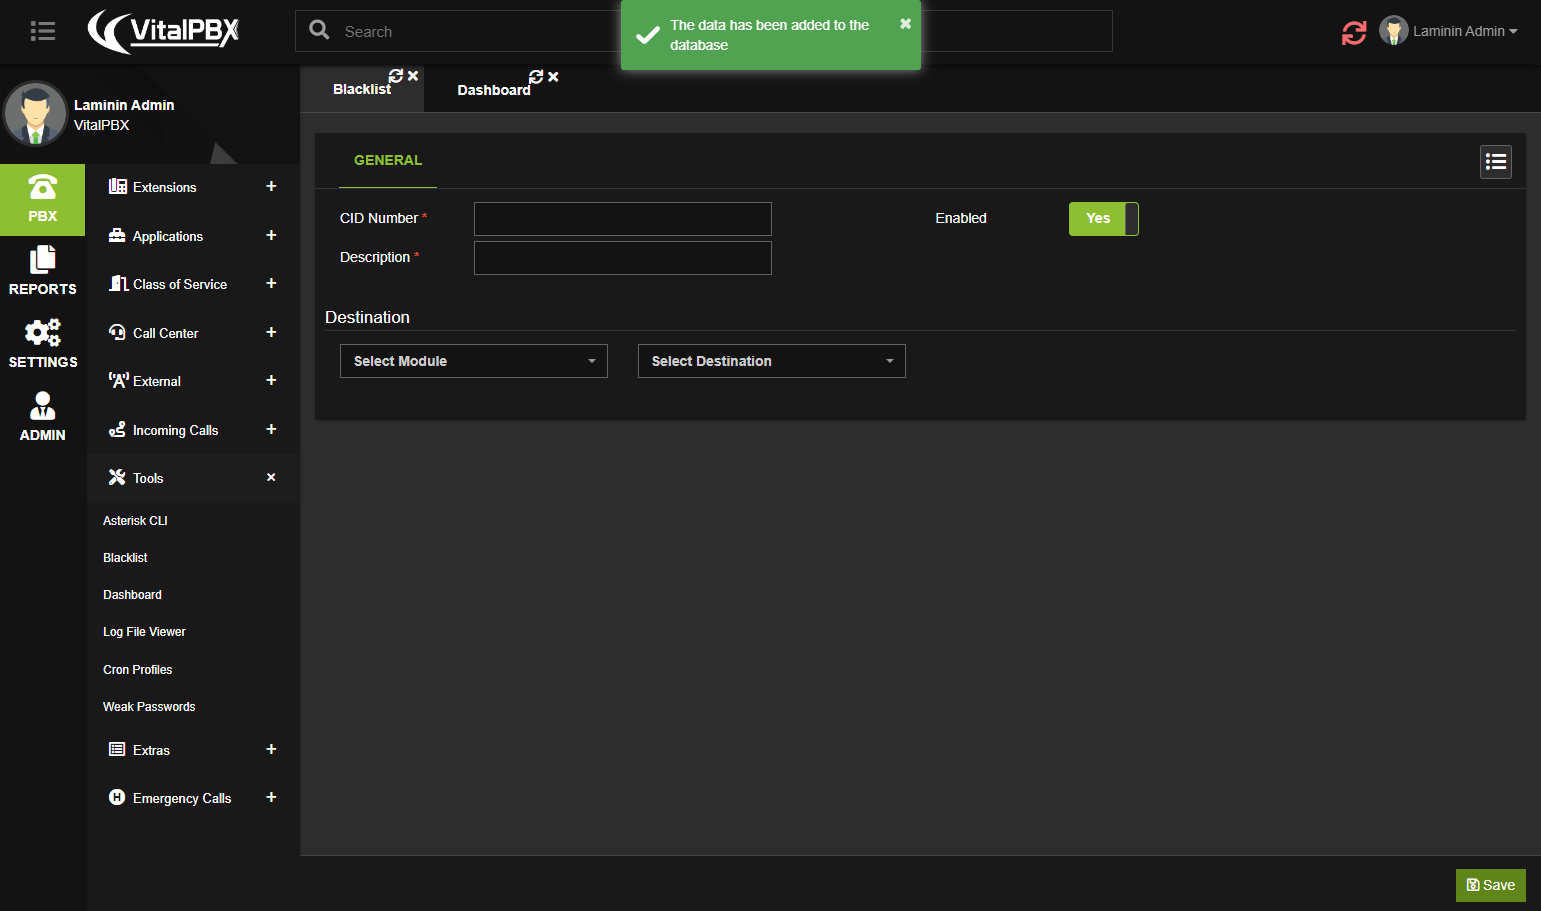Click the red apply-changes reload icon
1541x911 pixels.
(x=1354, y=32)
